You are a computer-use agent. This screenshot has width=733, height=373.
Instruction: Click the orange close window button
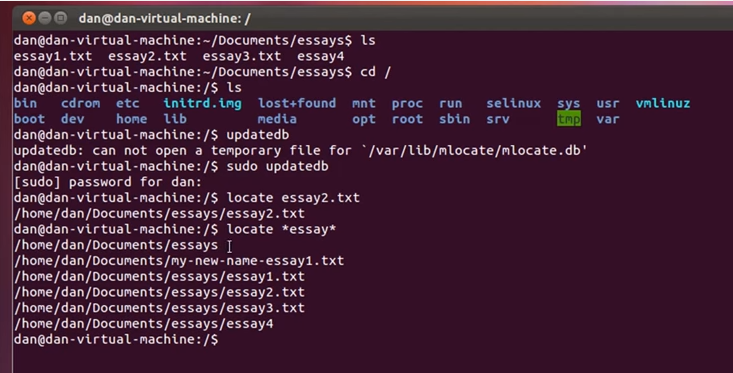29,18
